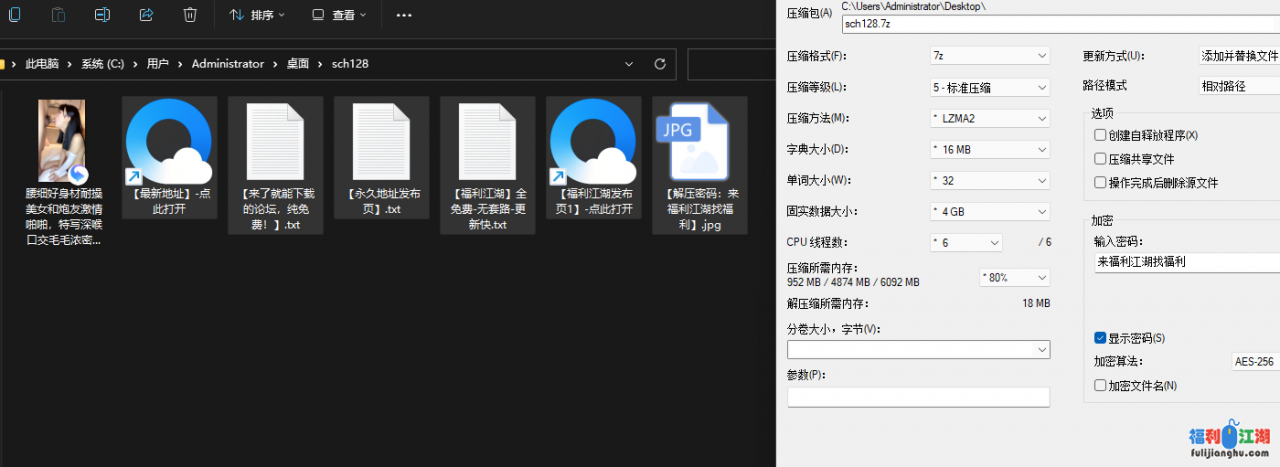The height and width of the screenshot is (467, 1280).
Task: Go to 桌面 in the breadcrumb path
Action: (x=298, y=64)
